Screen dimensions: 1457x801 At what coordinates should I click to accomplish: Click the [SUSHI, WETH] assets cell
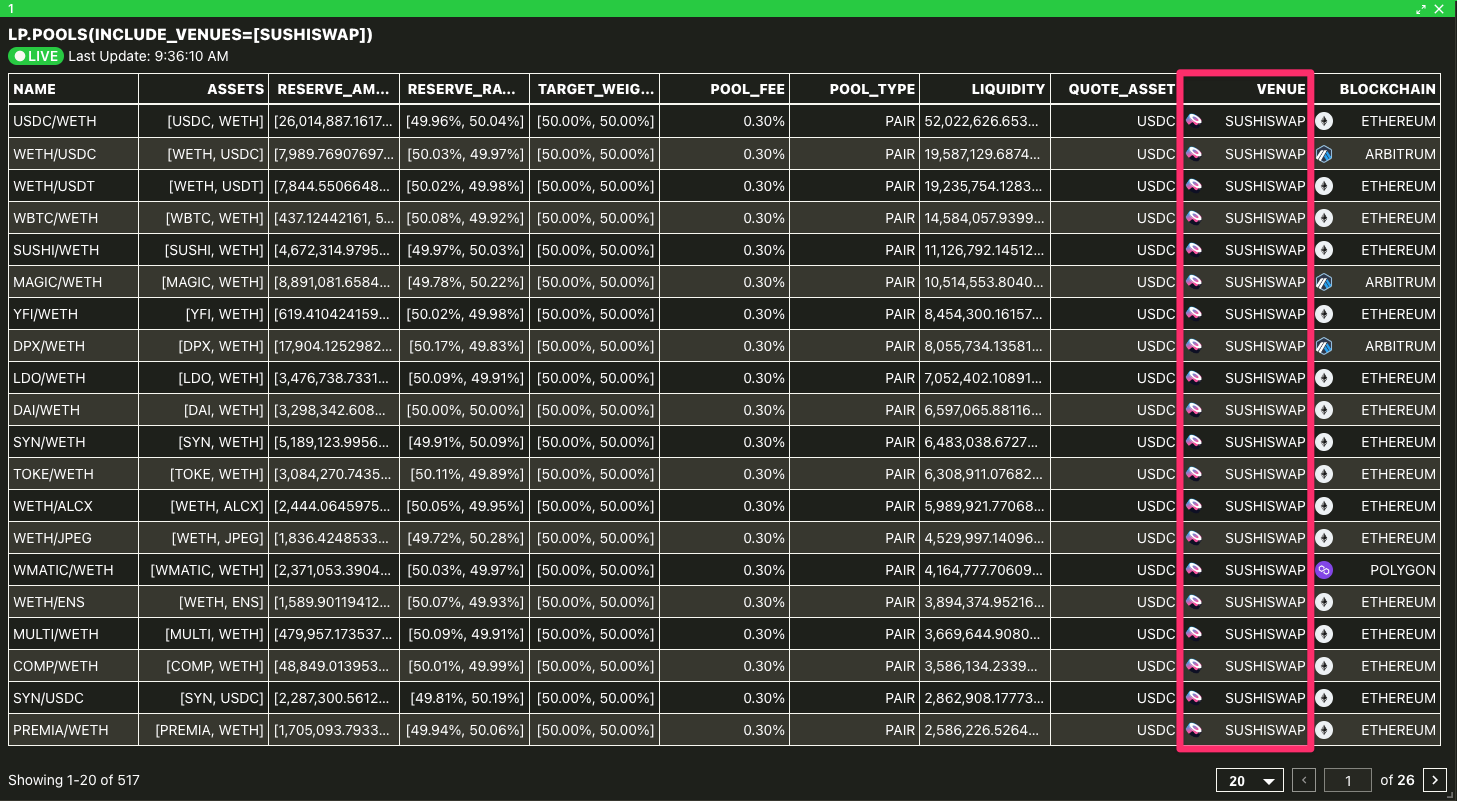pyautogui.click(x=204, y=250)
